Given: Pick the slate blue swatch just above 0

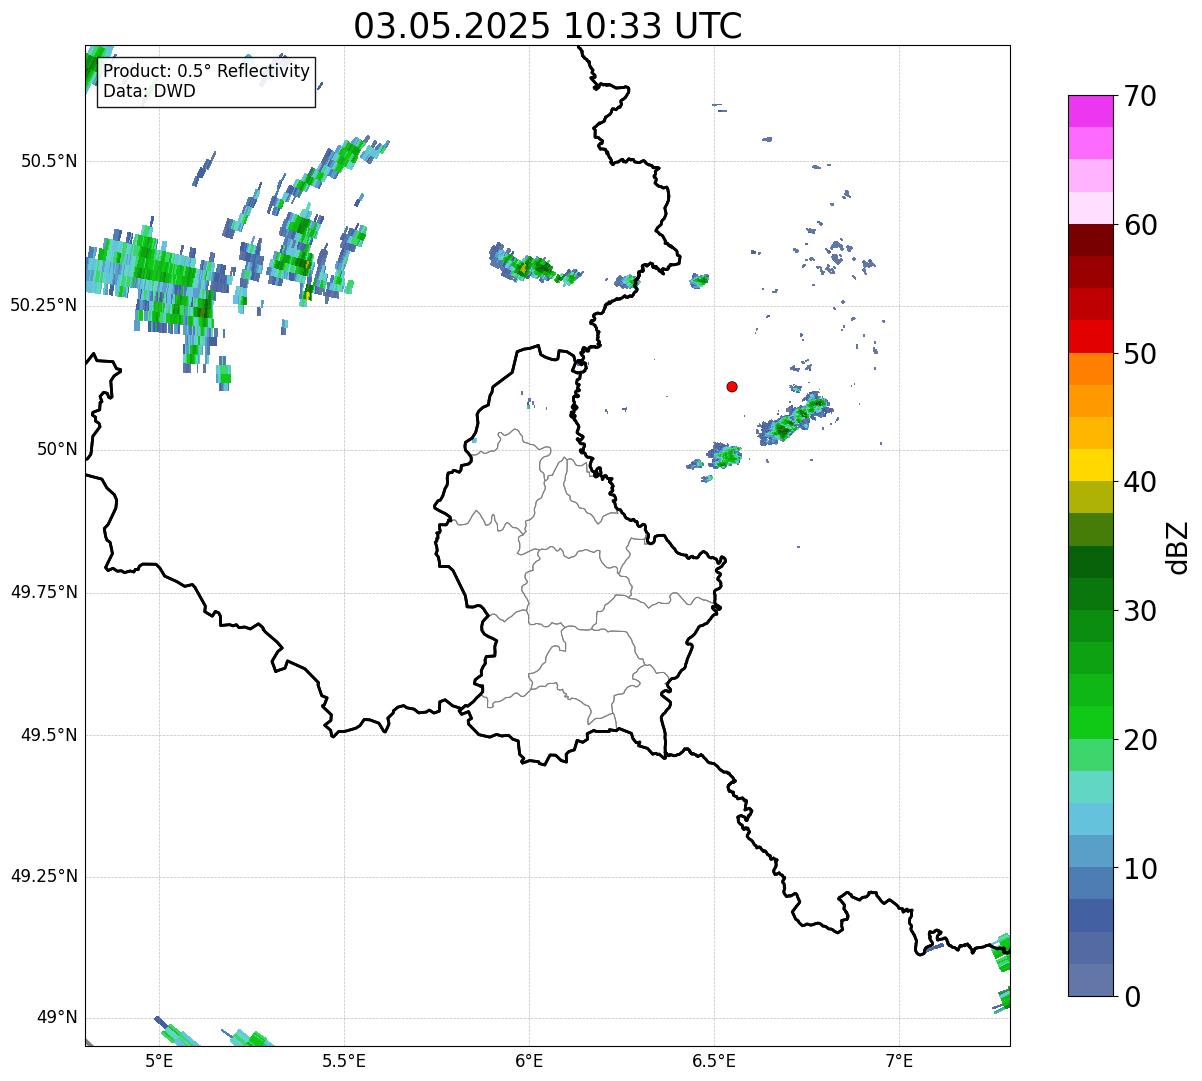Looking at the screenshot, I should click(1090, 979).
